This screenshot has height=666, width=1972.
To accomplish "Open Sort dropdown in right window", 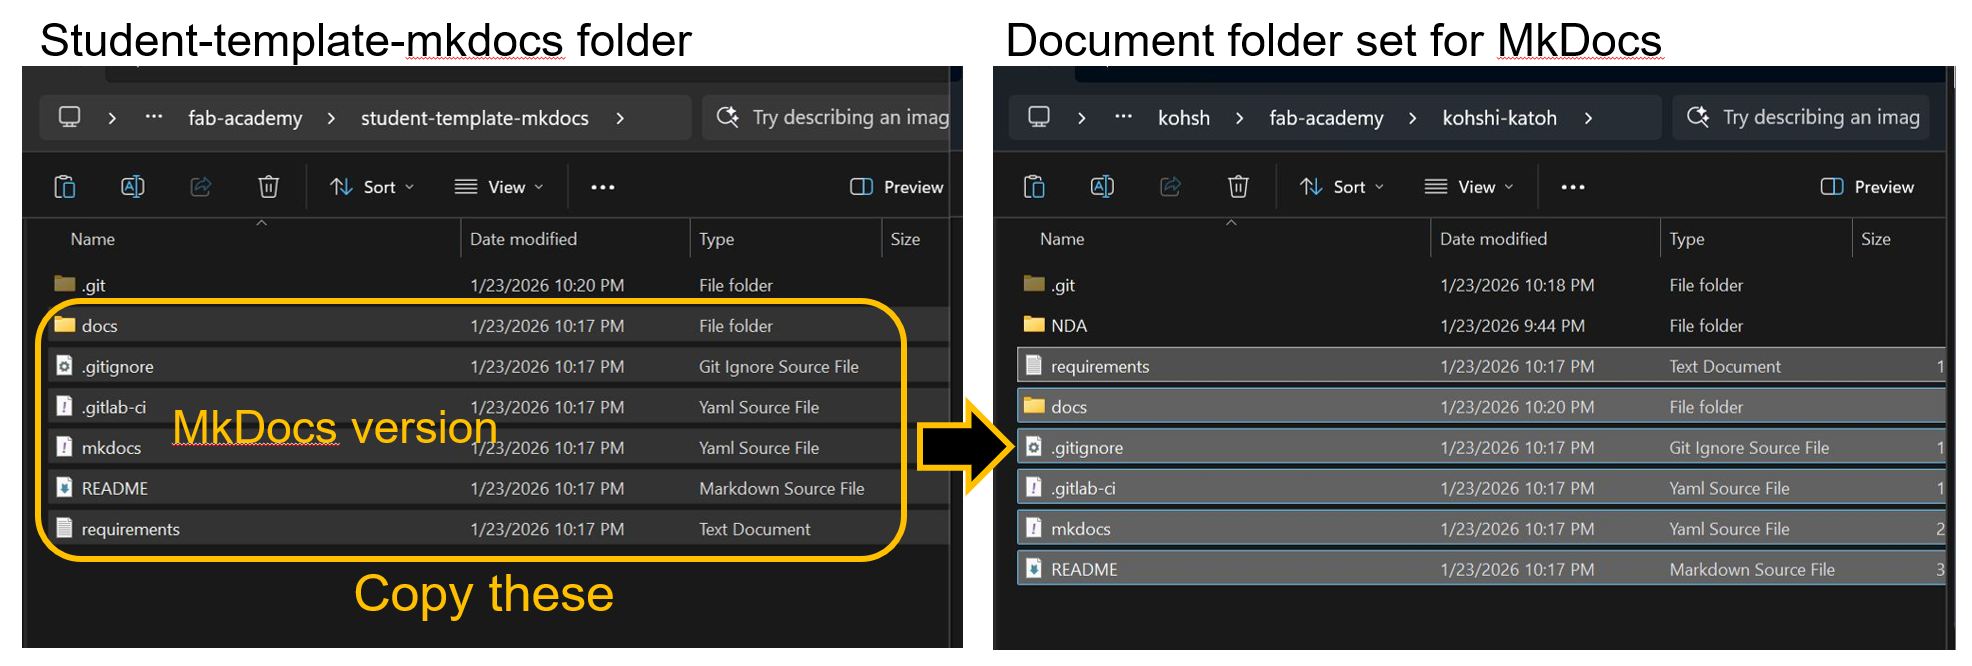I will 1342,187.
